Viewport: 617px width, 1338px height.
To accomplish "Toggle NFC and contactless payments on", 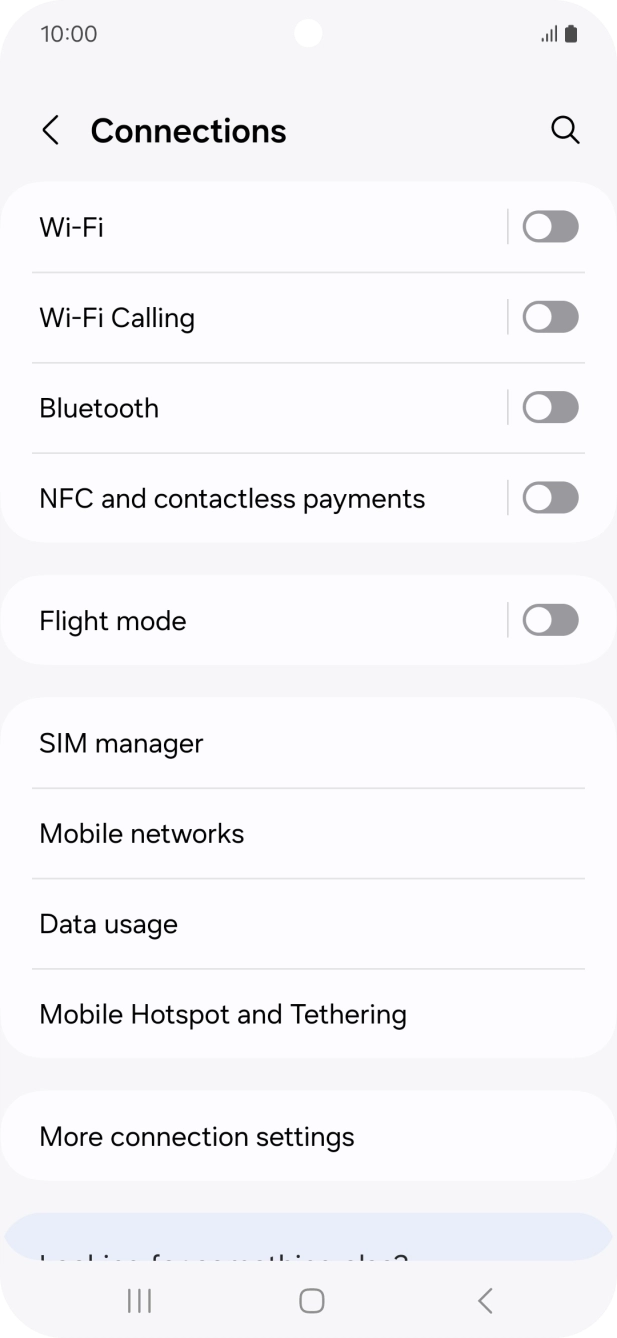I will (x=549, y=497).
